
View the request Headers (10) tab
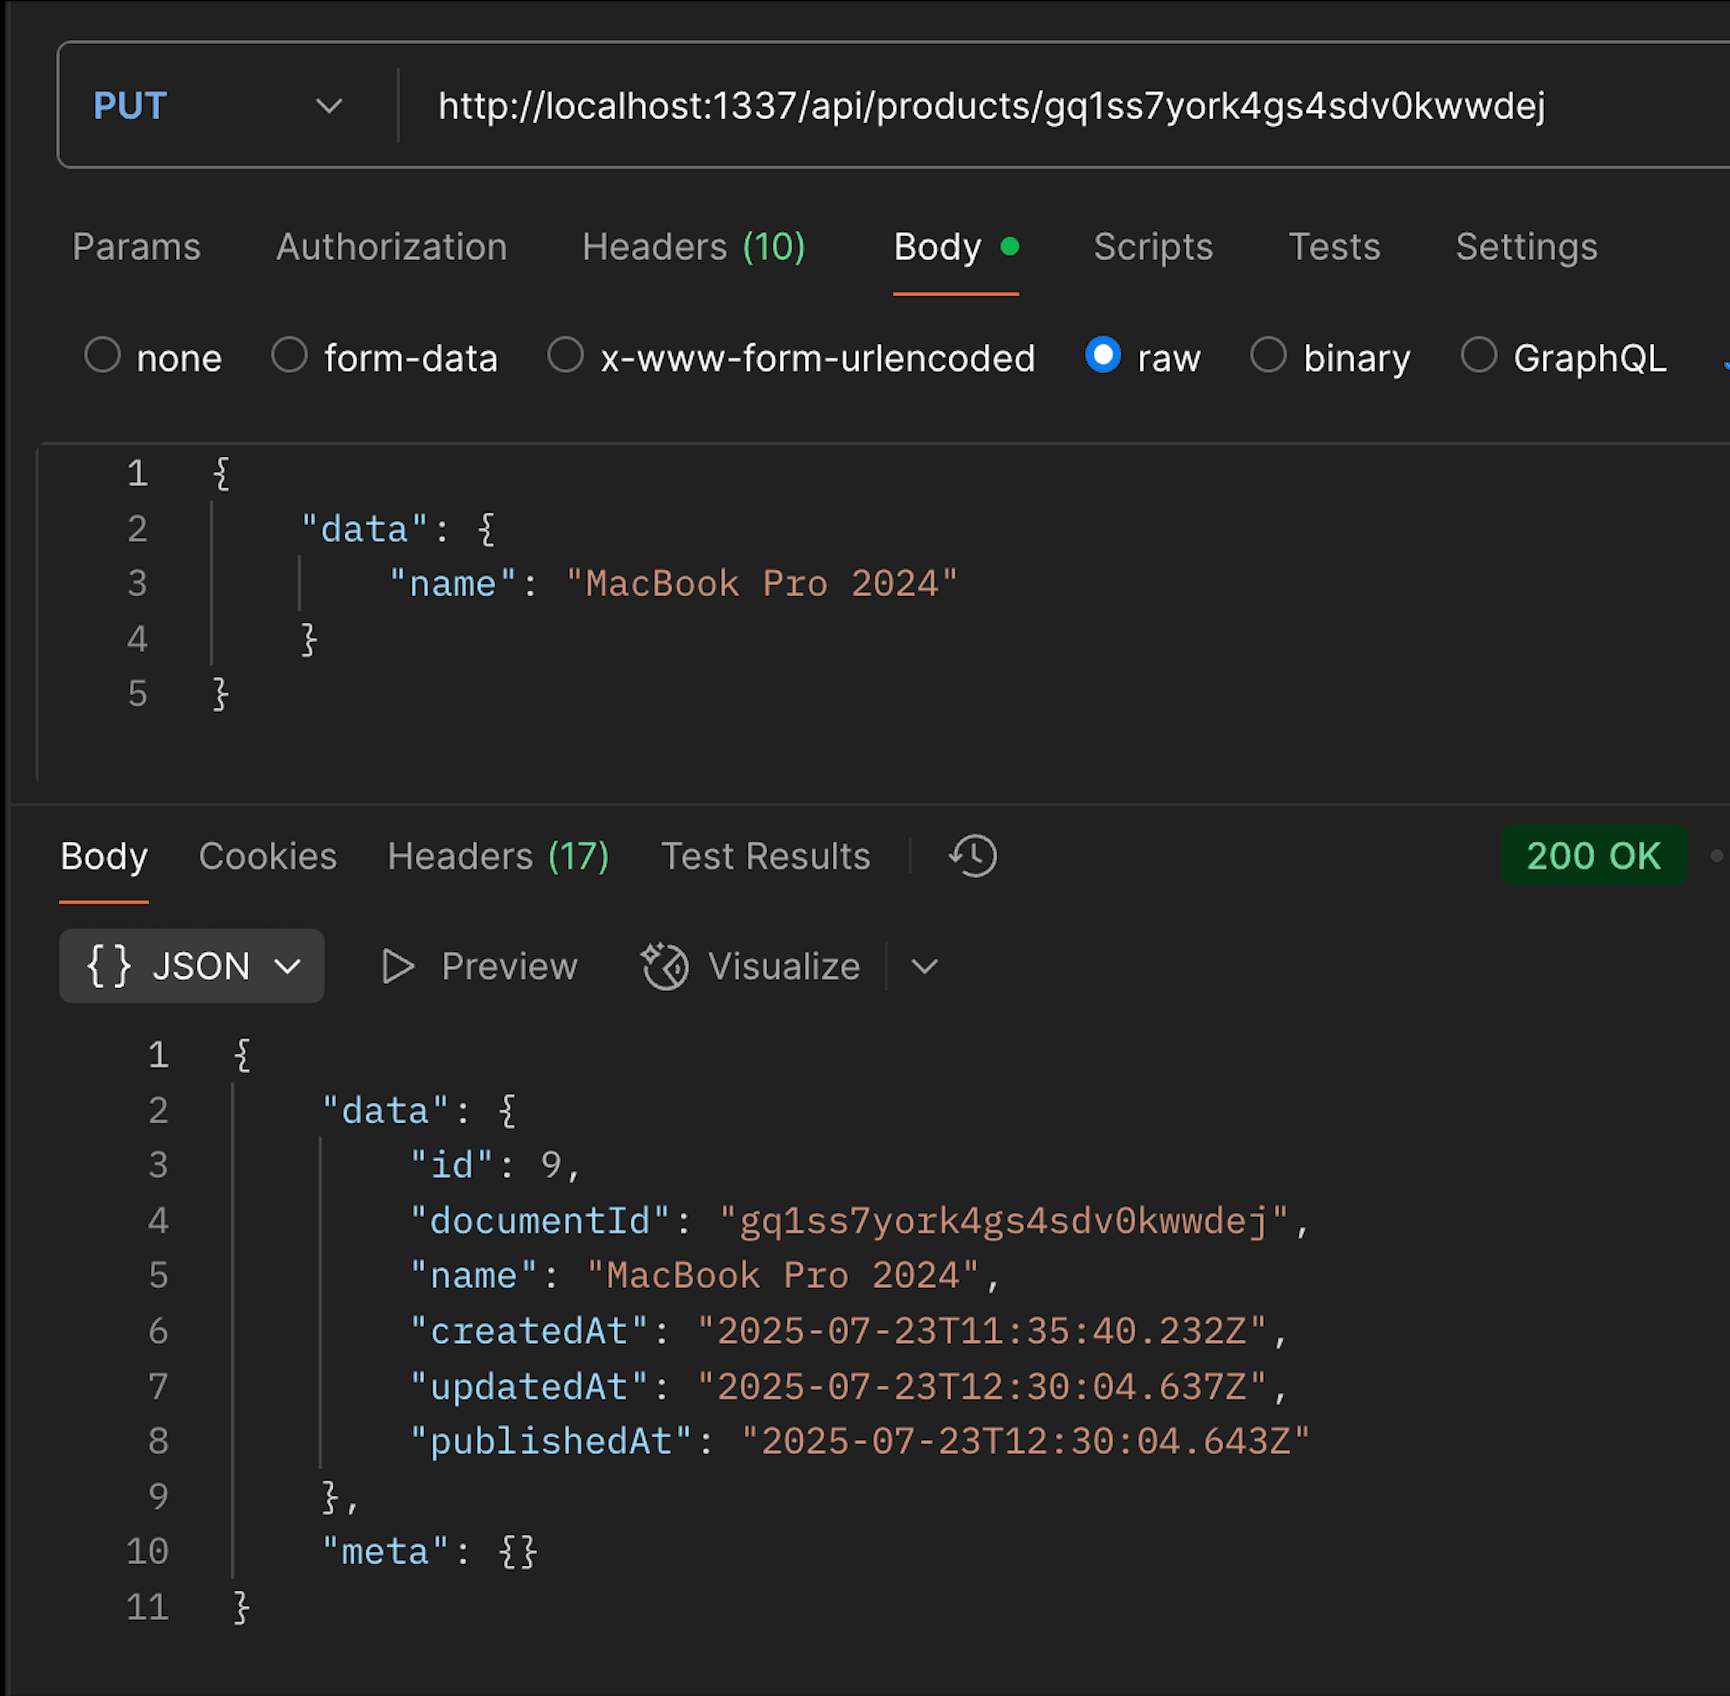pos(694,247)
